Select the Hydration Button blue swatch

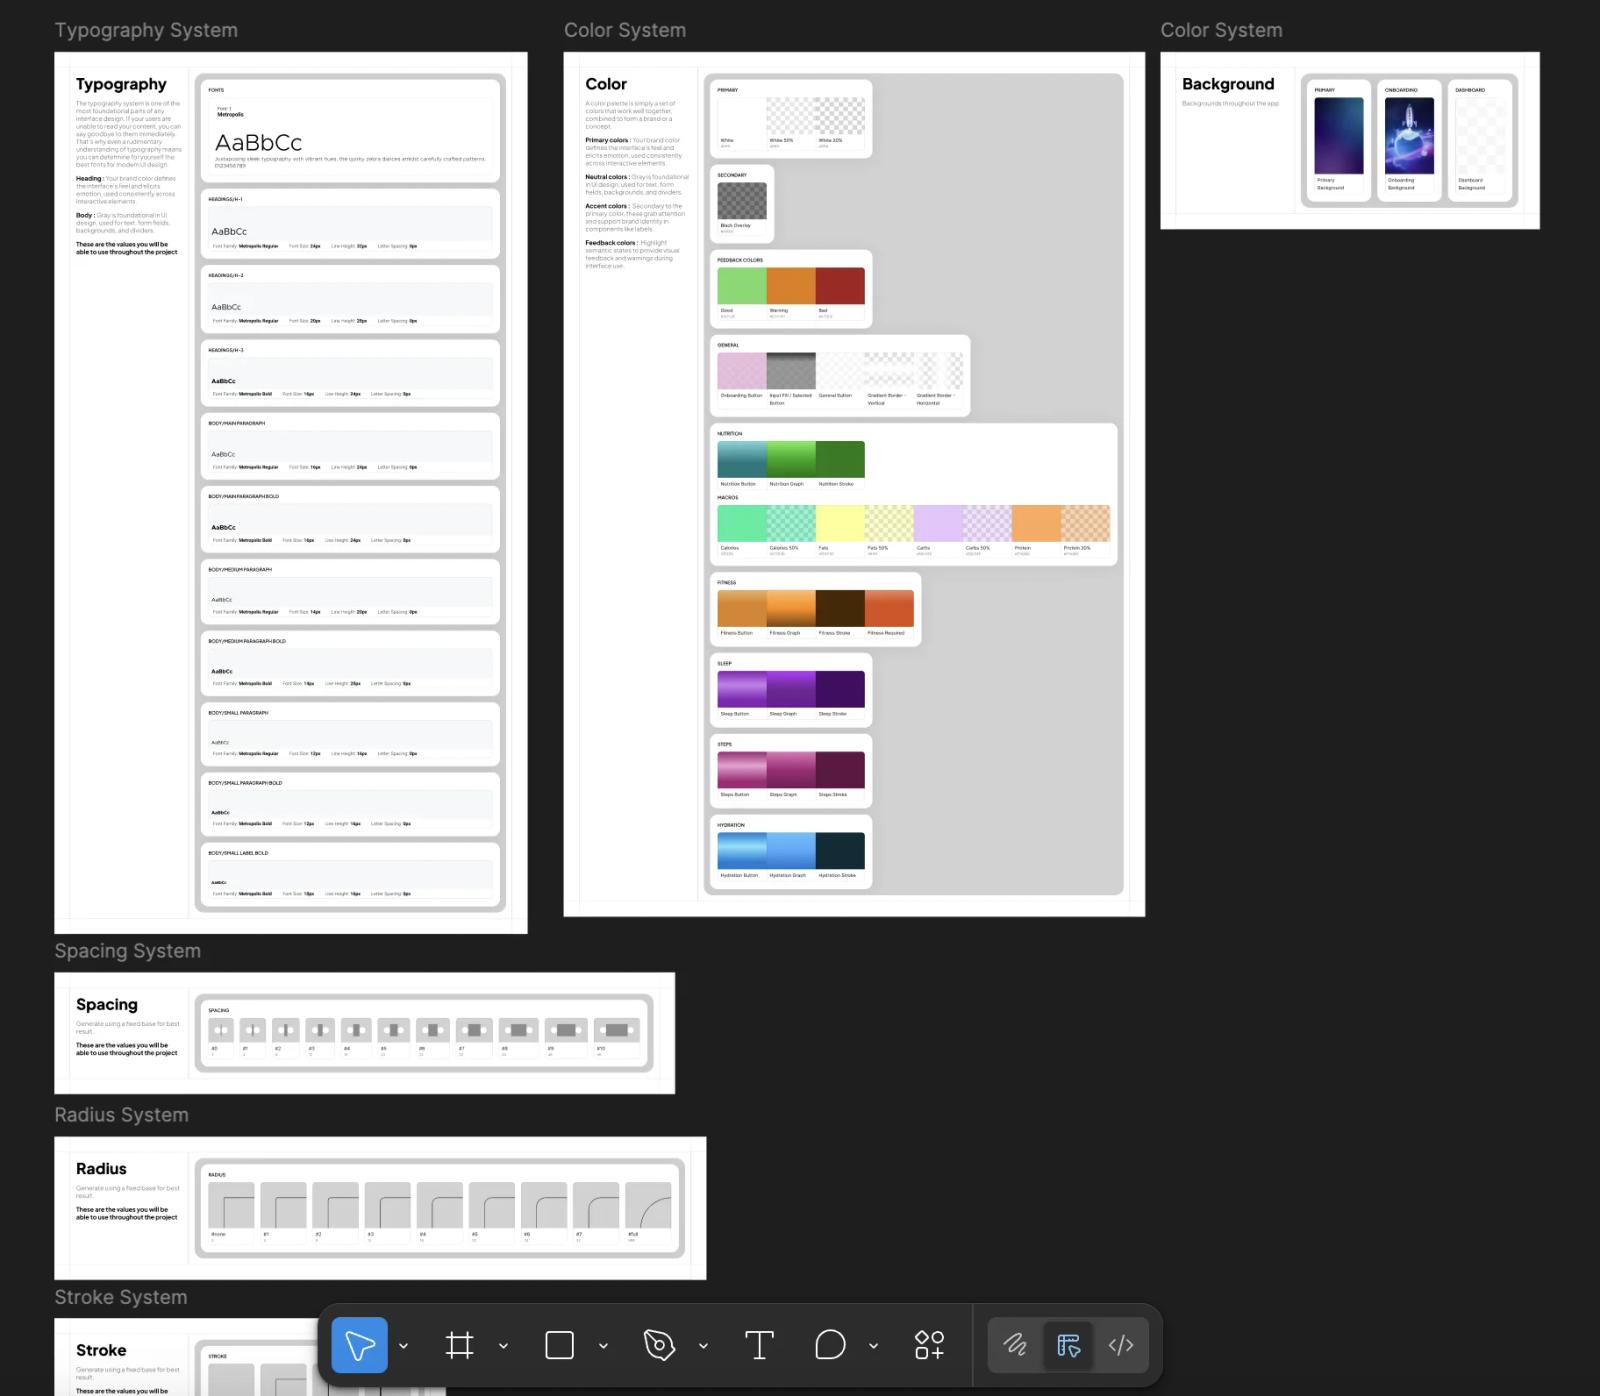(742, 851)
